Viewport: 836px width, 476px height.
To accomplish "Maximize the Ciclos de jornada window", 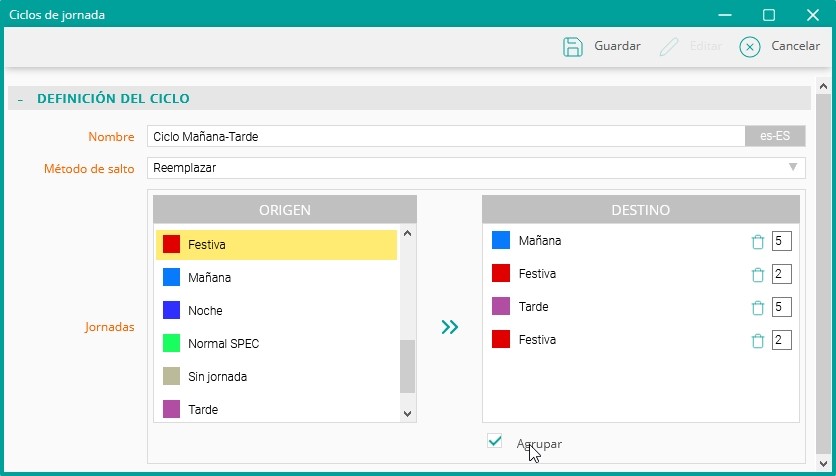I will [x=769, y=15].
